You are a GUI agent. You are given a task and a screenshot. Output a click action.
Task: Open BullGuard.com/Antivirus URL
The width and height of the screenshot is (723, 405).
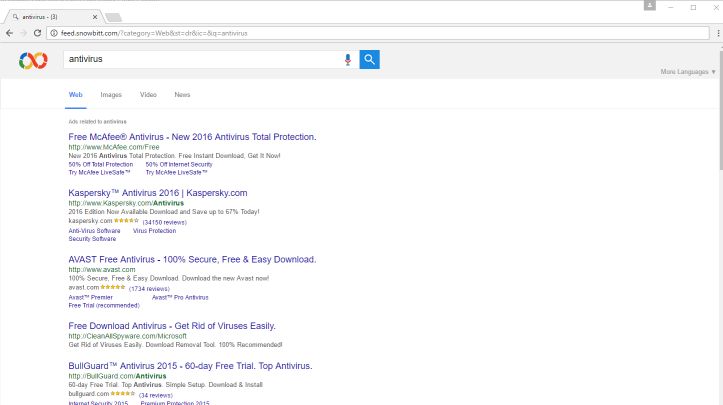tap(117, 376)
